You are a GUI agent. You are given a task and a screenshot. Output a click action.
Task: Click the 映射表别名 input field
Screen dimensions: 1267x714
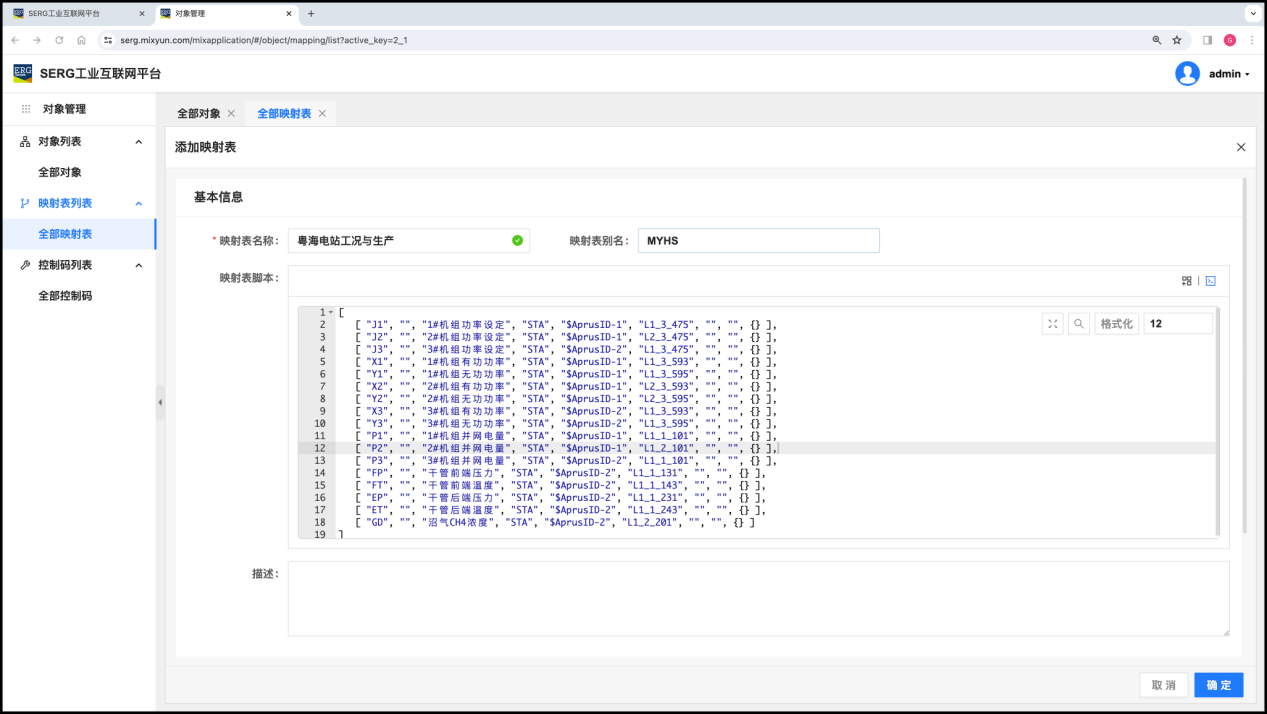(758, 241)
